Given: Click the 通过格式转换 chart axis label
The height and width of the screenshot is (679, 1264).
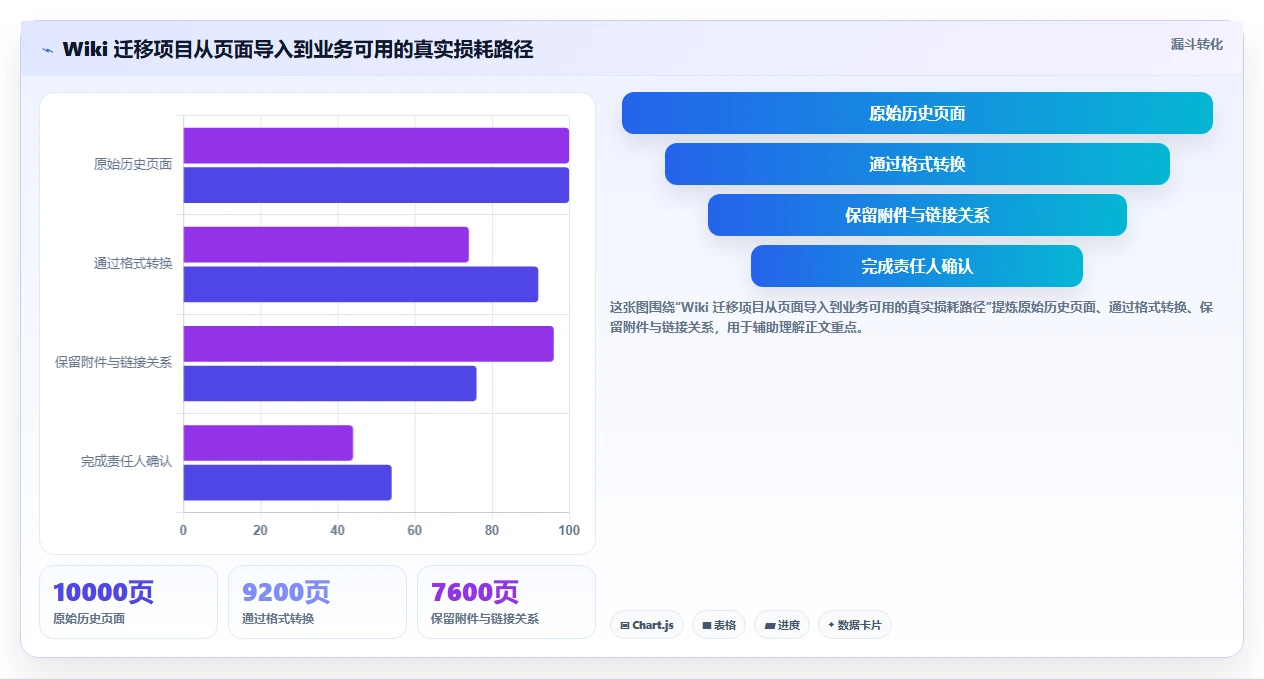Looking at the screenshot, I should tap(133, 264).
